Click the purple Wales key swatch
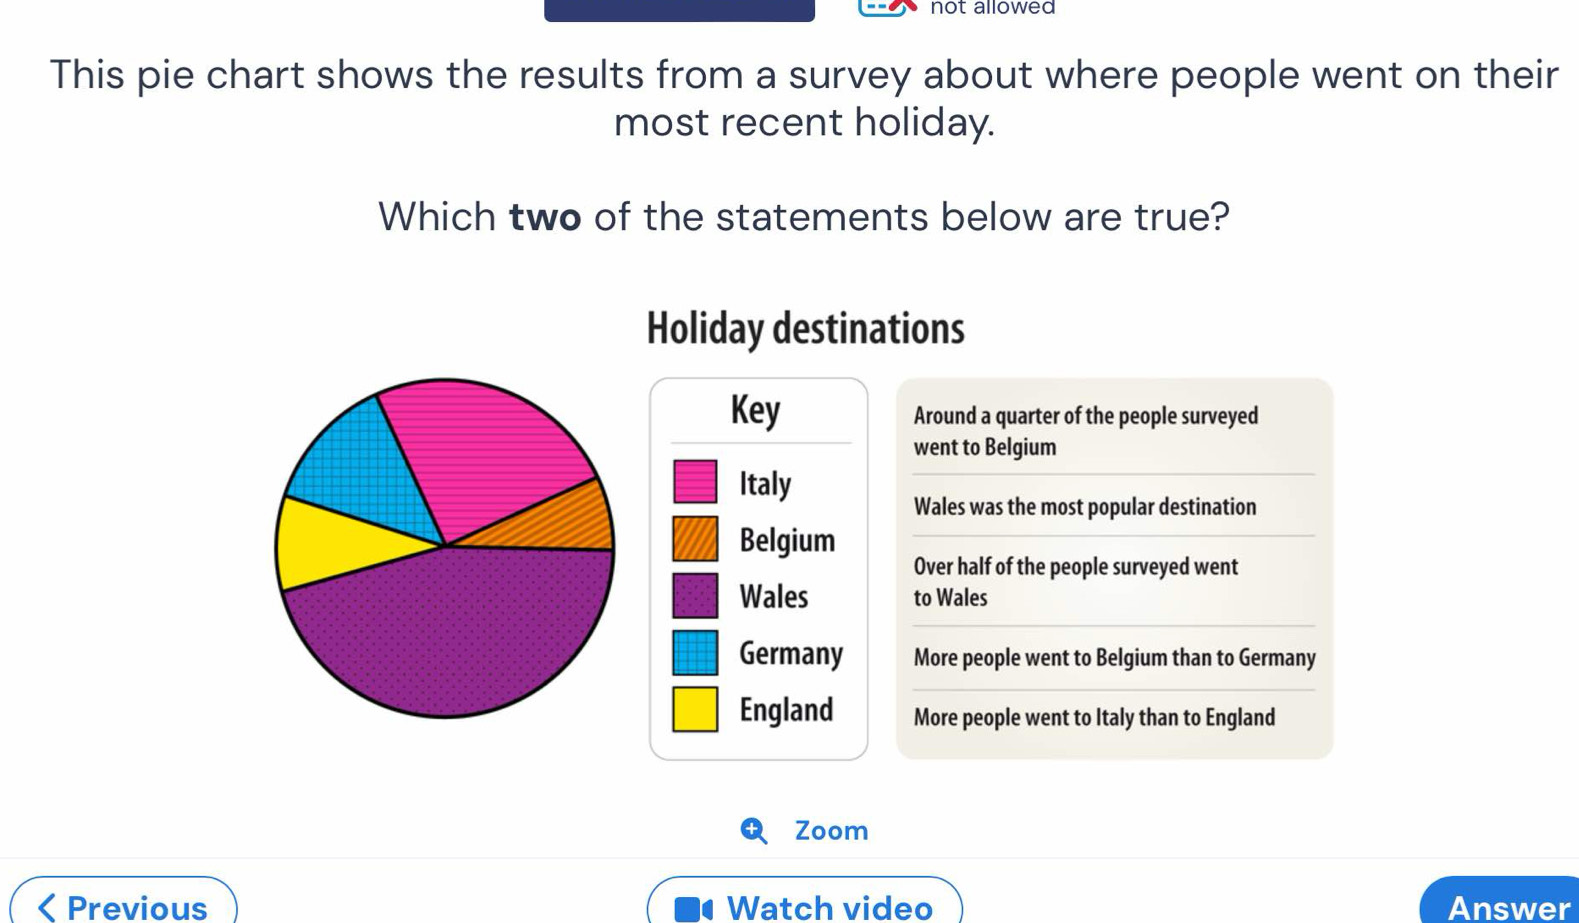Viewport: 1579px width, 923px height. 694,596
